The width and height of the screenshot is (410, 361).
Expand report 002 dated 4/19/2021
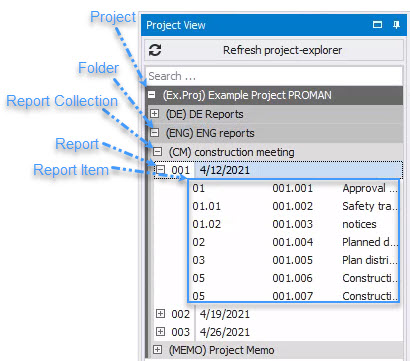pos(161,314)
